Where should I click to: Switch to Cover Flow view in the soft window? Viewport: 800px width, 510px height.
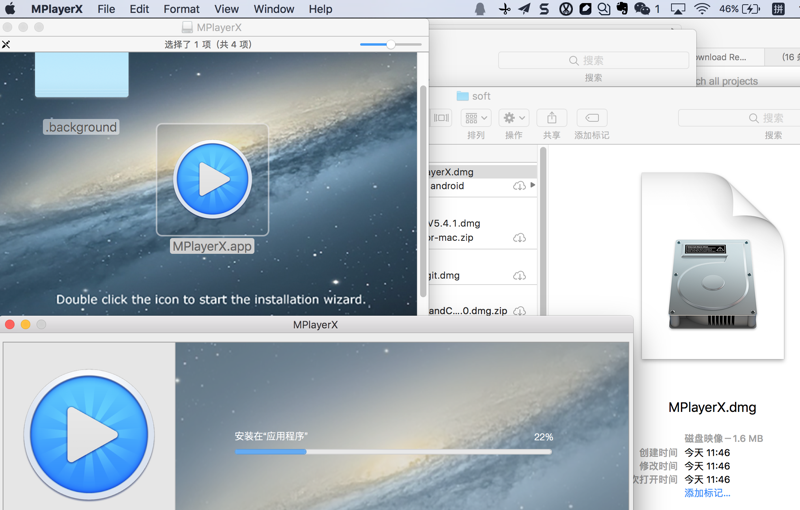[x=441, y=118]
